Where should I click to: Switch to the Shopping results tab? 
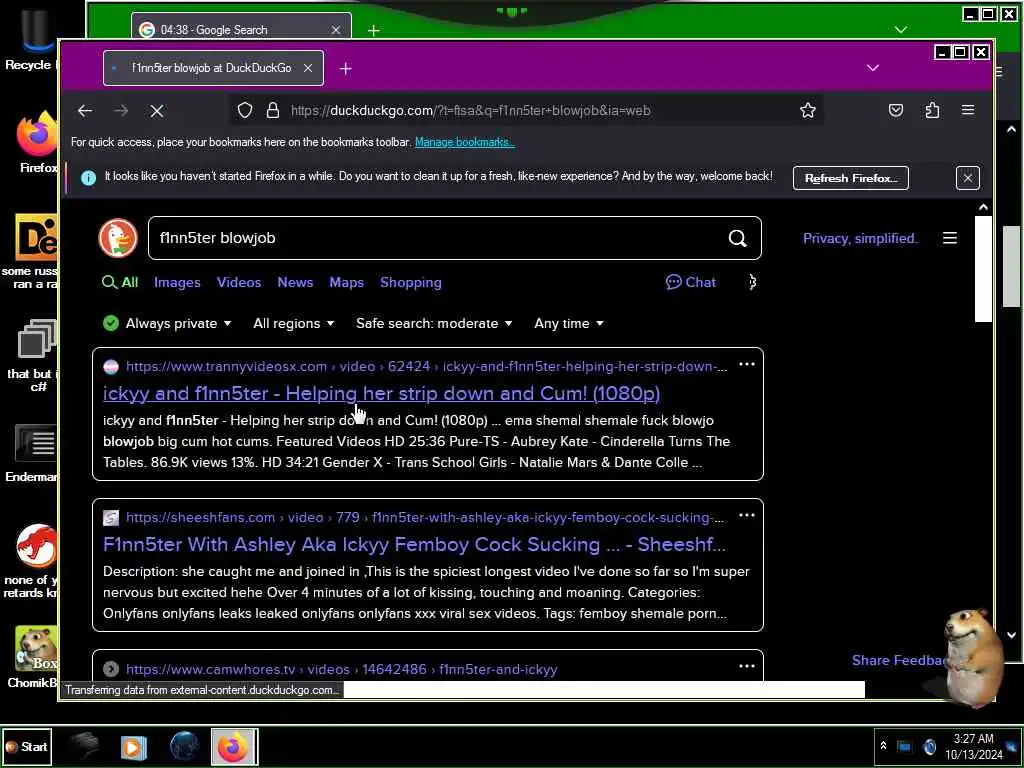[x=411, y=282]
